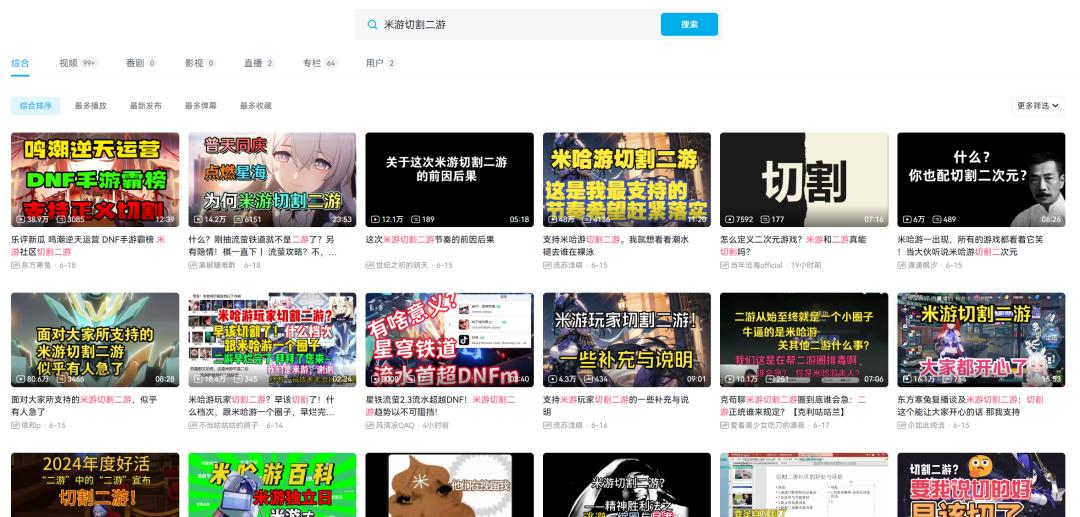Open the 切割二游 要我说切的好 thumbnail
The width and height of the screenshot is (1080, 517).
[982, 485]
